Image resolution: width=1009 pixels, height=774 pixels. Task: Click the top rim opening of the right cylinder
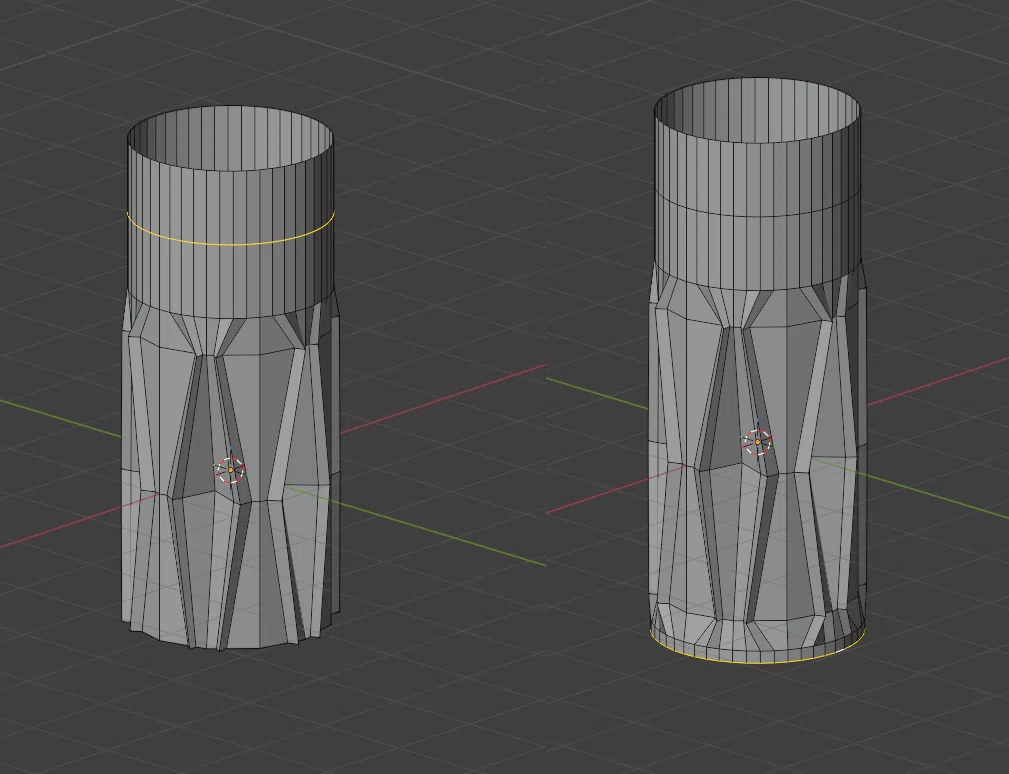[x=757, y=110]
